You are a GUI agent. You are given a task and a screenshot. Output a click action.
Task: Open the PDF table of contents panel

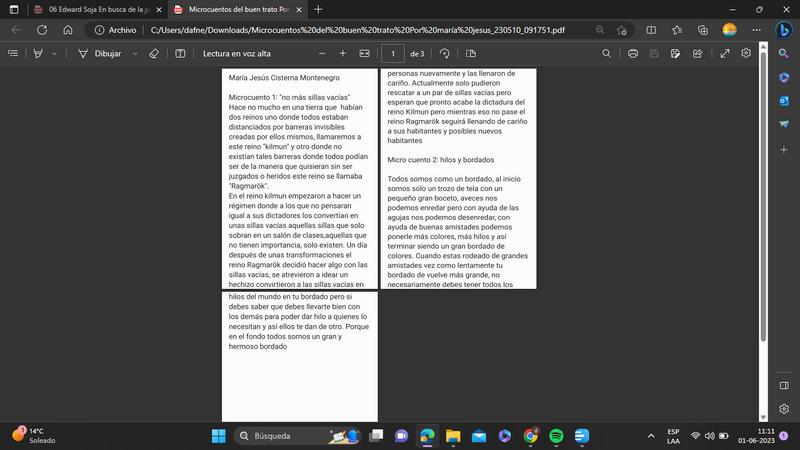[13, 53]
